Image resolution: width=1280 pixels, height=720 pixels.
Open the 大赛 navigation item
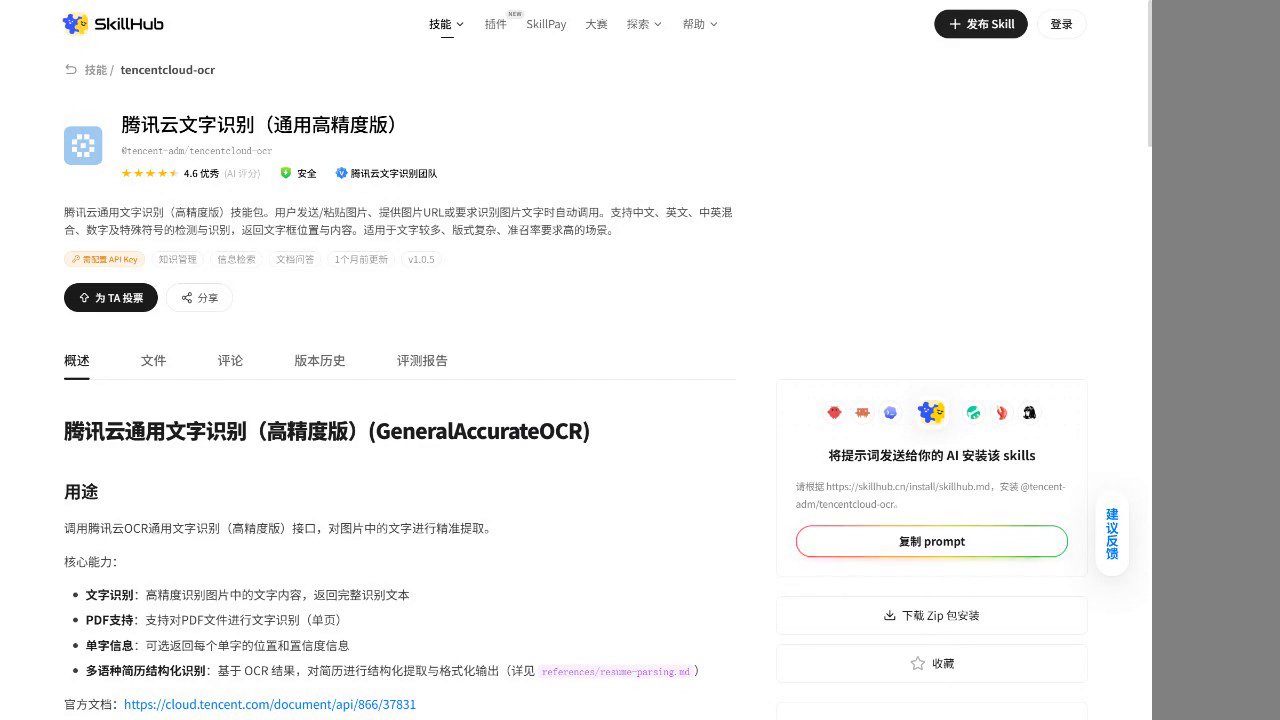click(596, 24)
